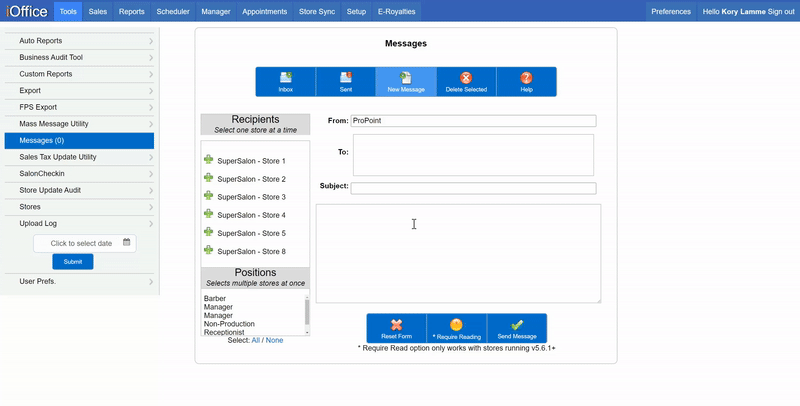Screen dimensions: 800x406
Task: Click the Click to select date field
Action: pos(85,243)
